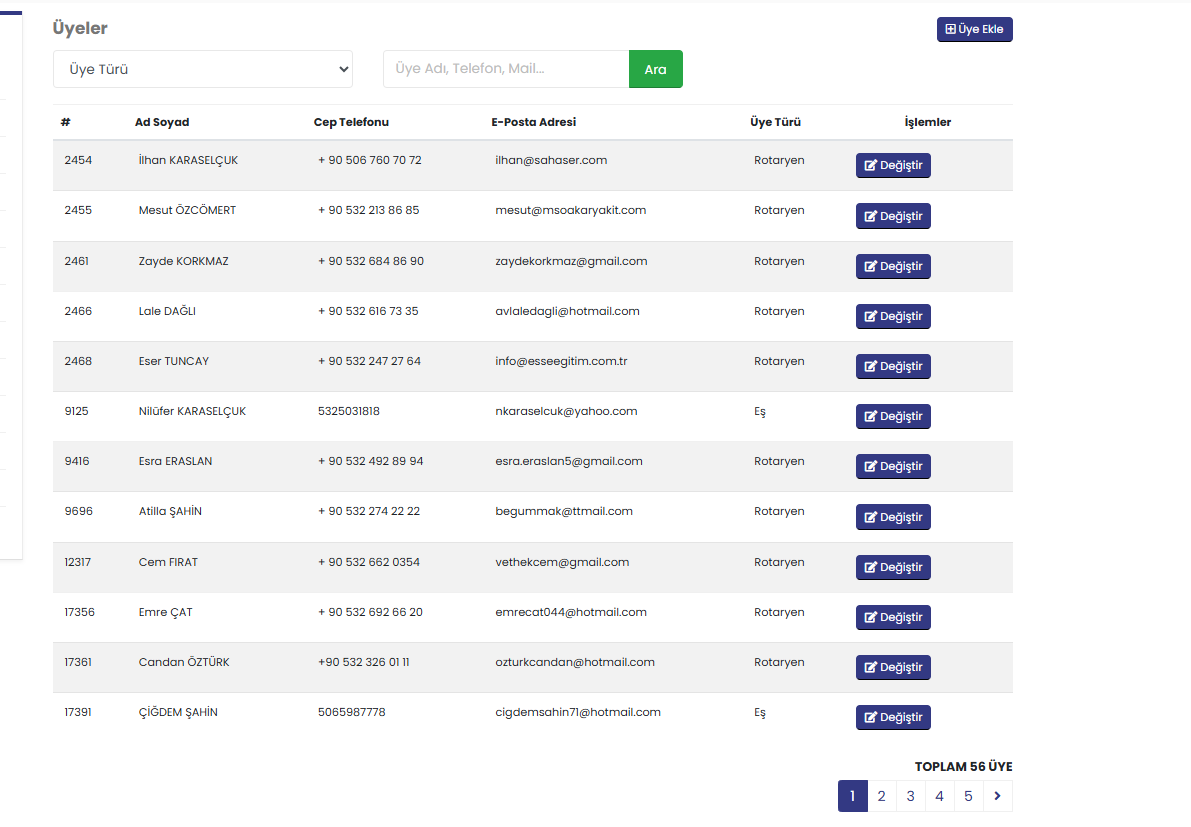The image size is (1191, 827).
Task: Select page 3 in pagination
Action: [x=910, y=796]
